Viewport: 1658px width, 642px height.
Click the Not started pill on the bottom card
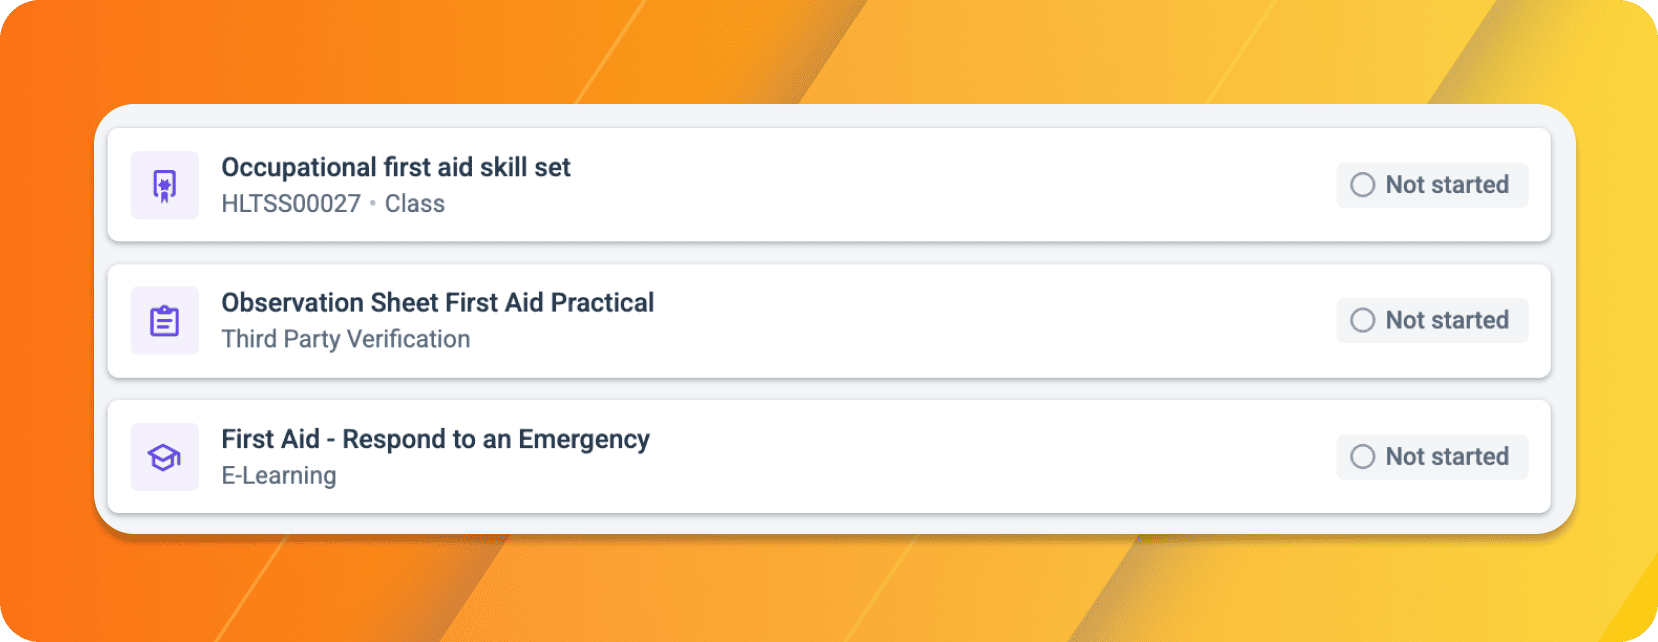(x=1432, y=456)
